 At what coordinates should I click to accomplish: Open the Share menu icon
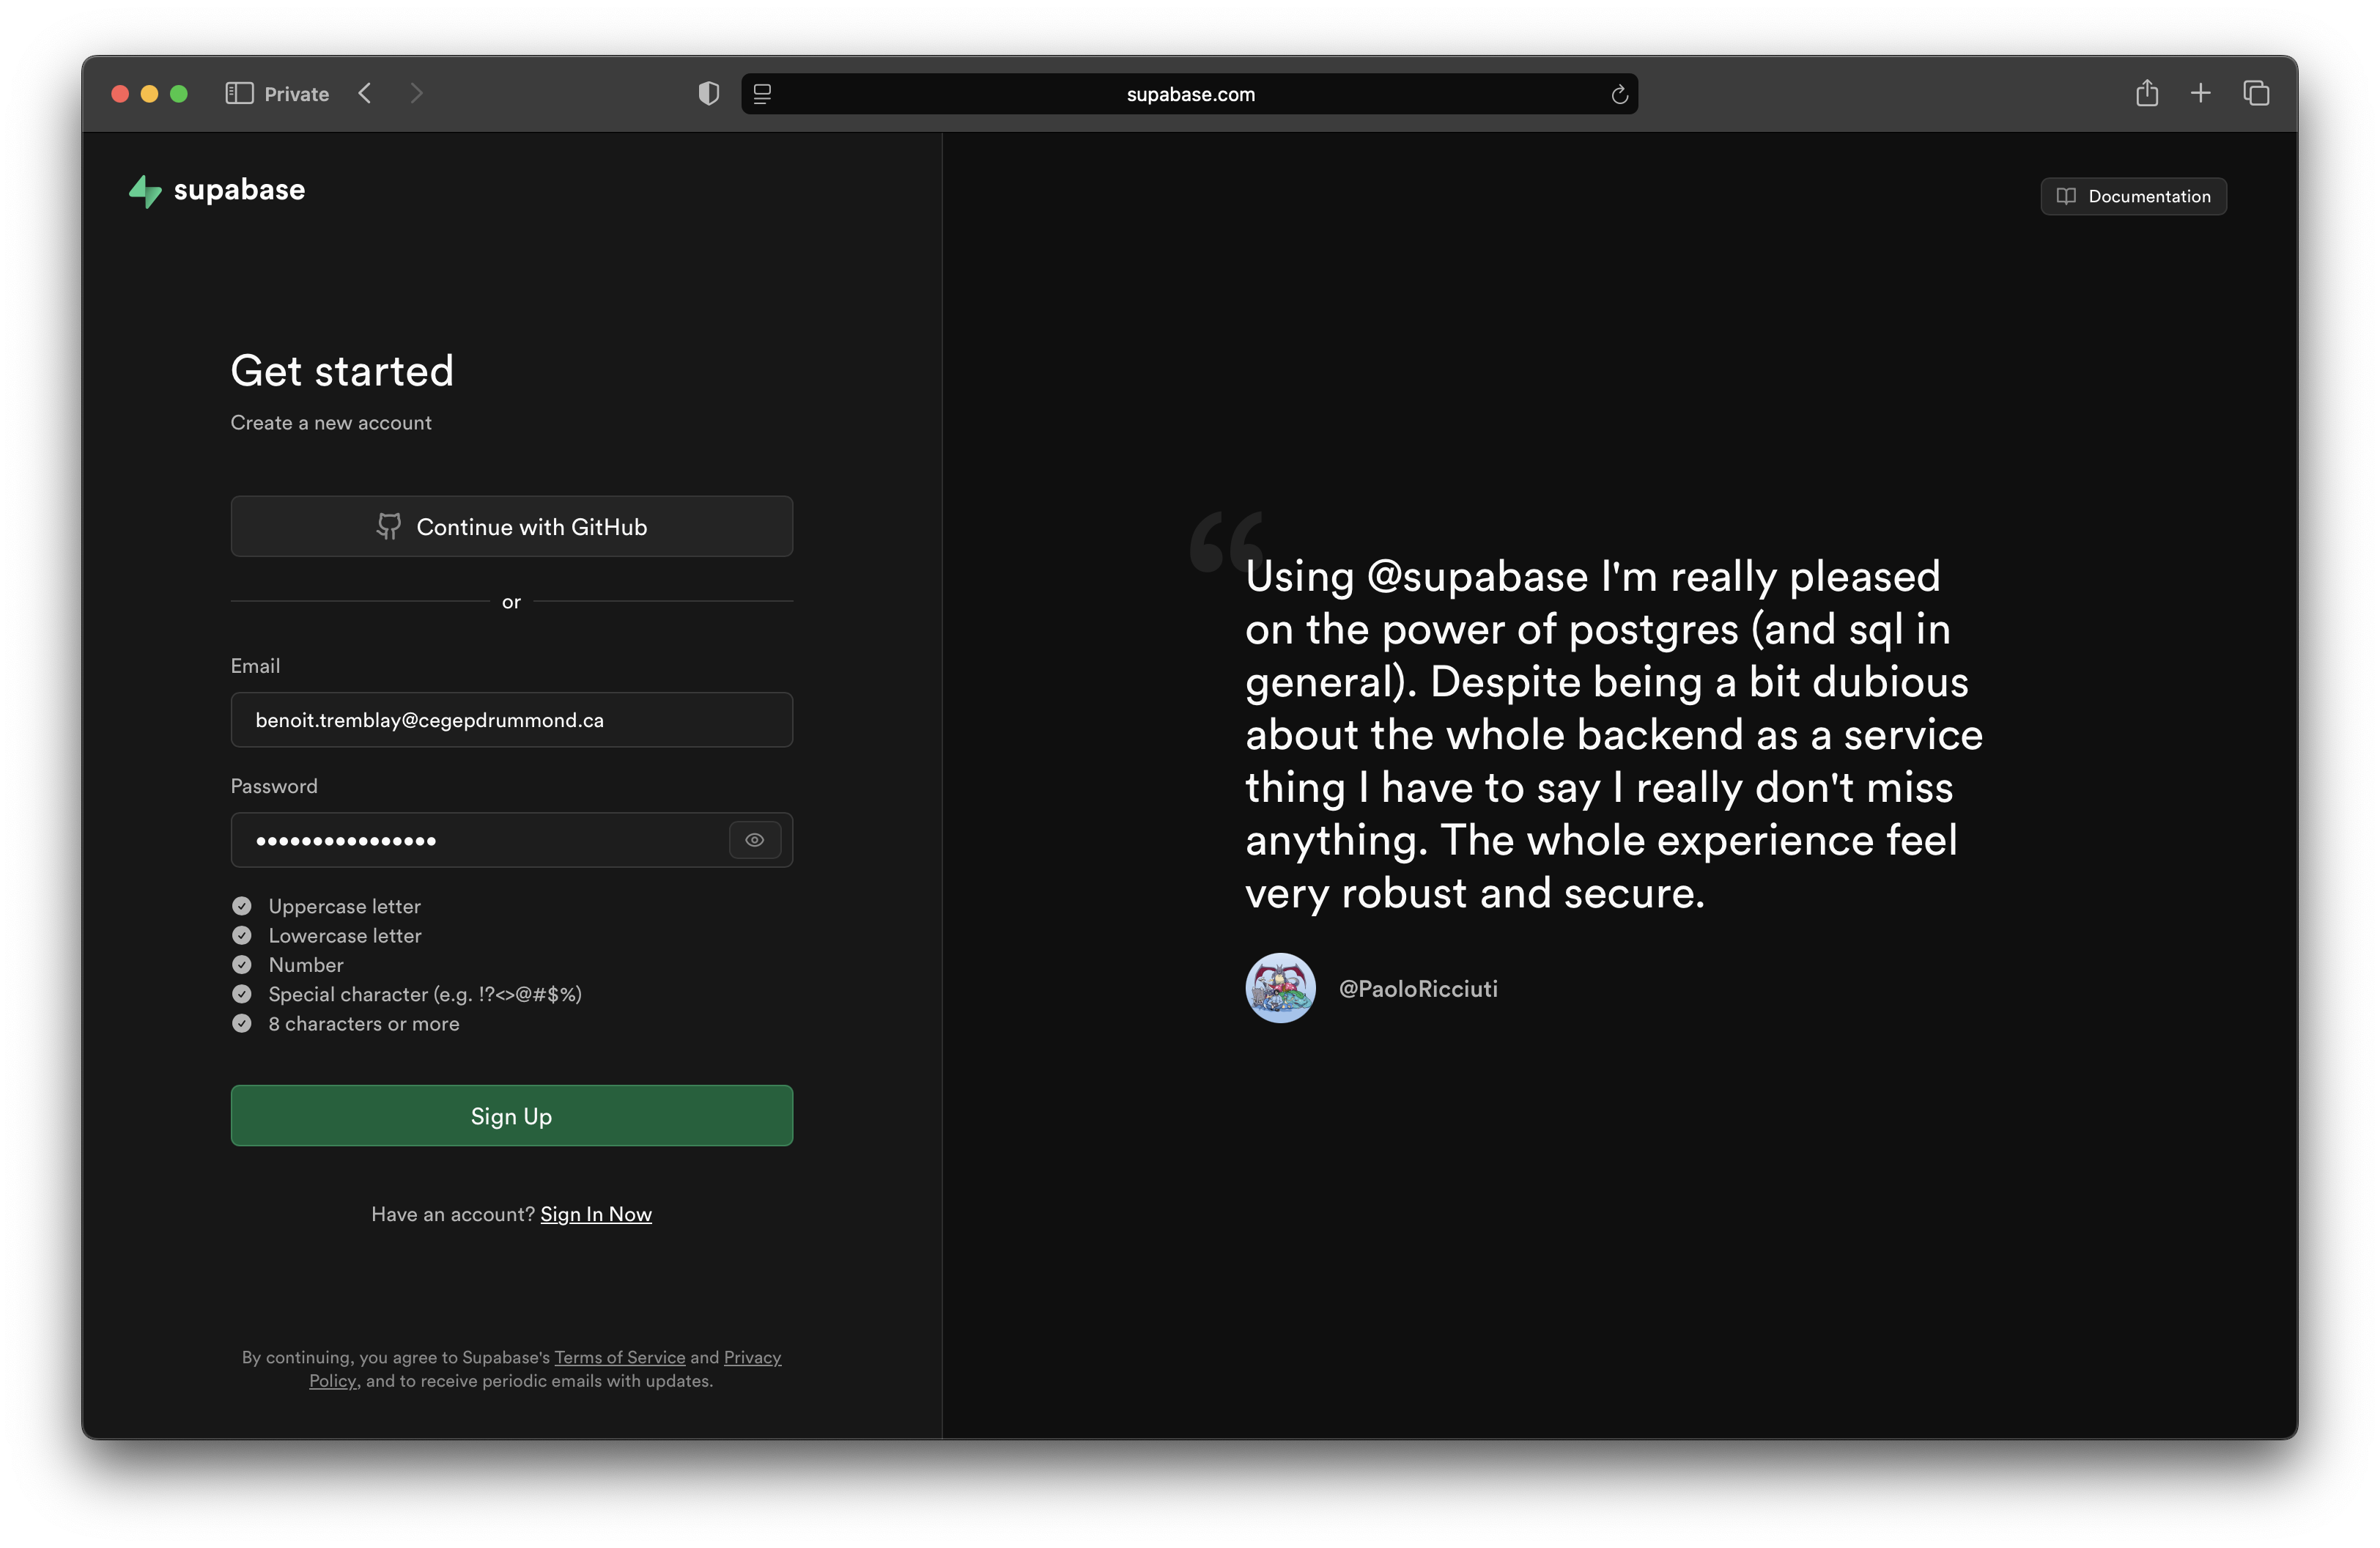pos(2147,93)
